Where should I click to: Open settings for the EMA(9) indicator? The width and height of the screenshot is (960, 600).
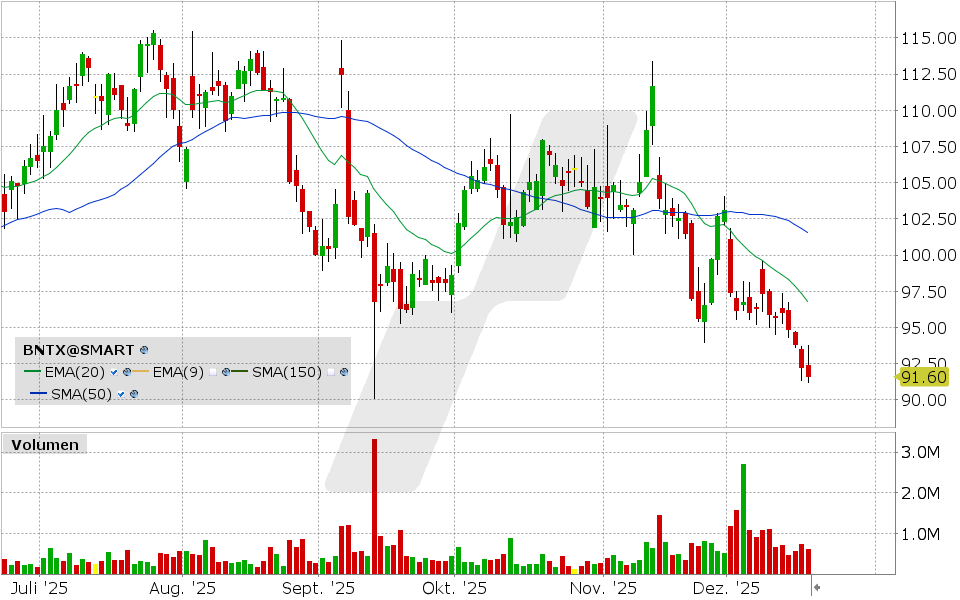click(x=225, y=372)
